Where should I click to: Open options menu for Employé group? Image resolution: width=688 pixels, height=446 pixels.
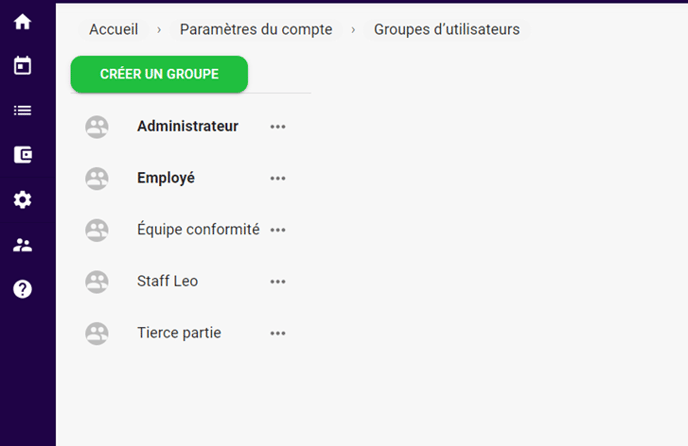pos(278,178)
